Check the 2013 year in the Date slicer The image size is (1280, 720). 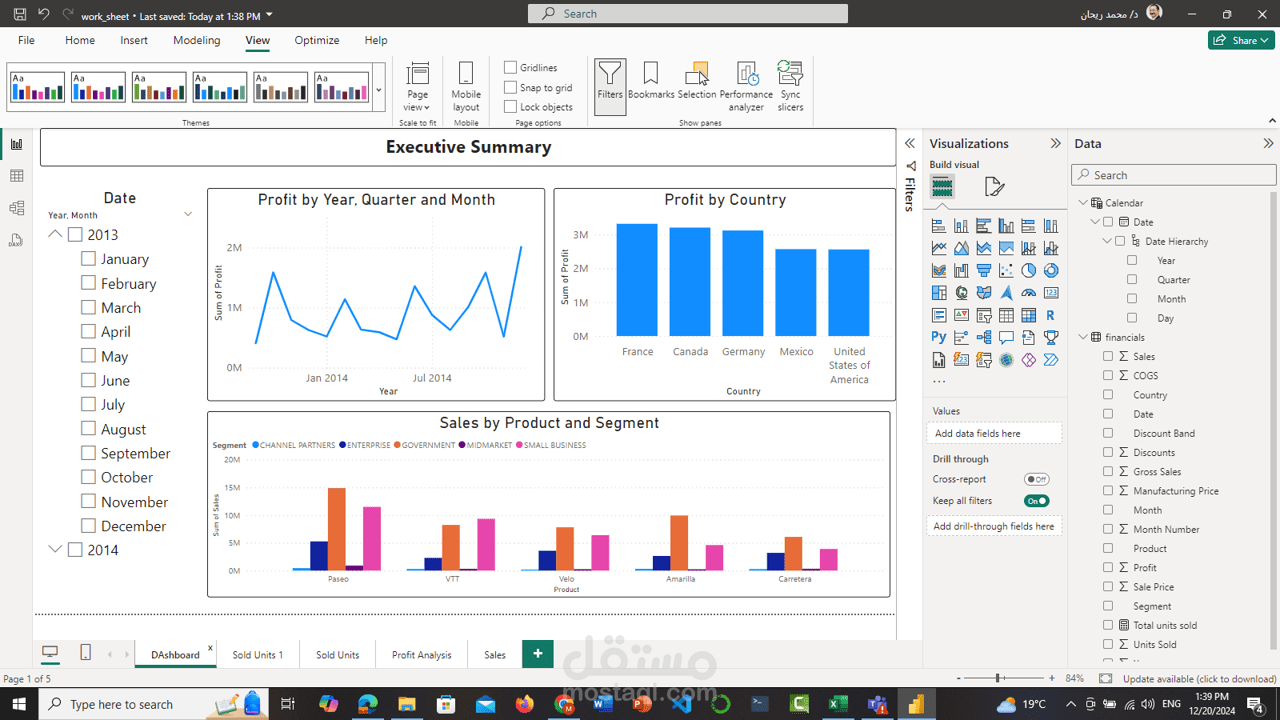tap(75, 234)
